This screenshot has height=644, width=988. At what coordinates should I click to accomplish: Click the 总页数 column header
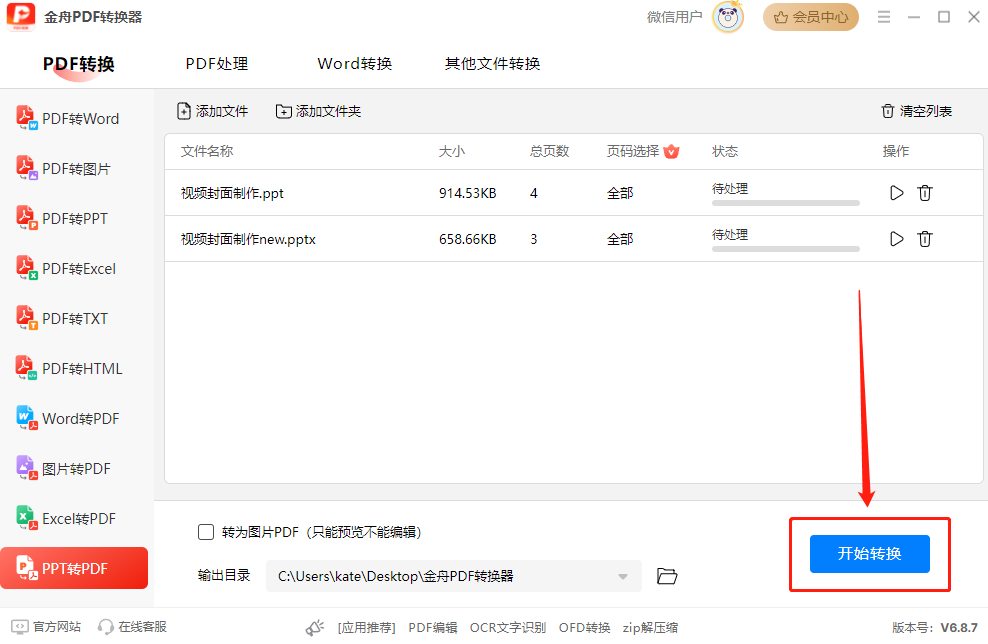tap(549, 151)
